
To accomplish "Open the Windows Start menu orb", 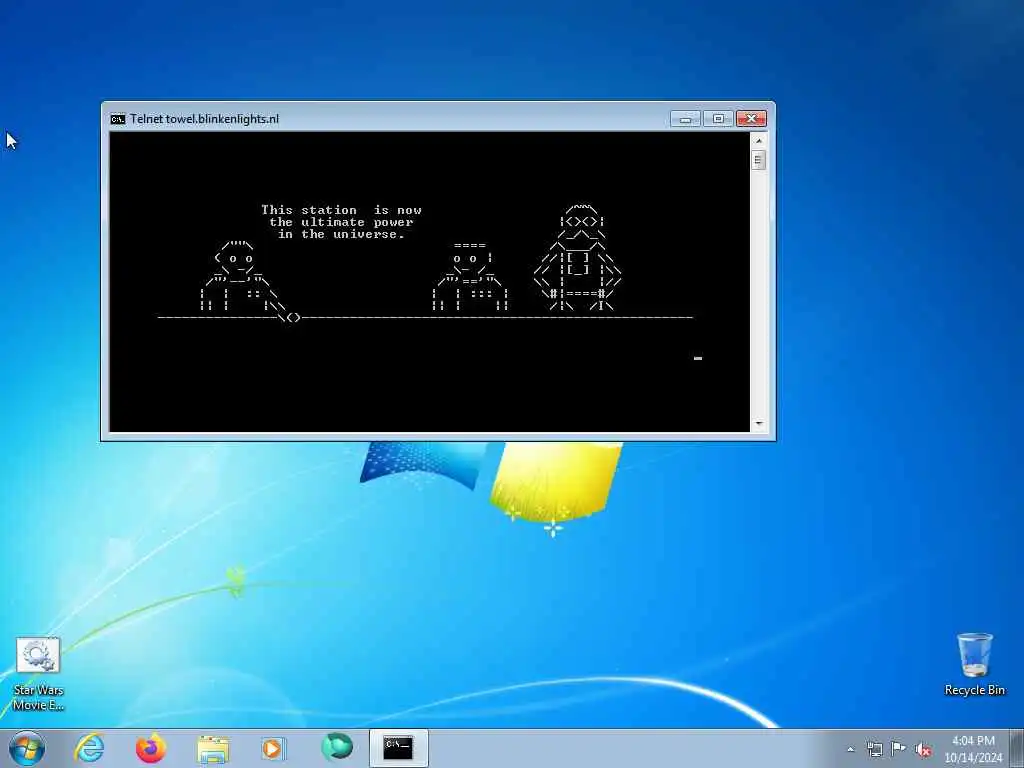I will click(27, 748).
